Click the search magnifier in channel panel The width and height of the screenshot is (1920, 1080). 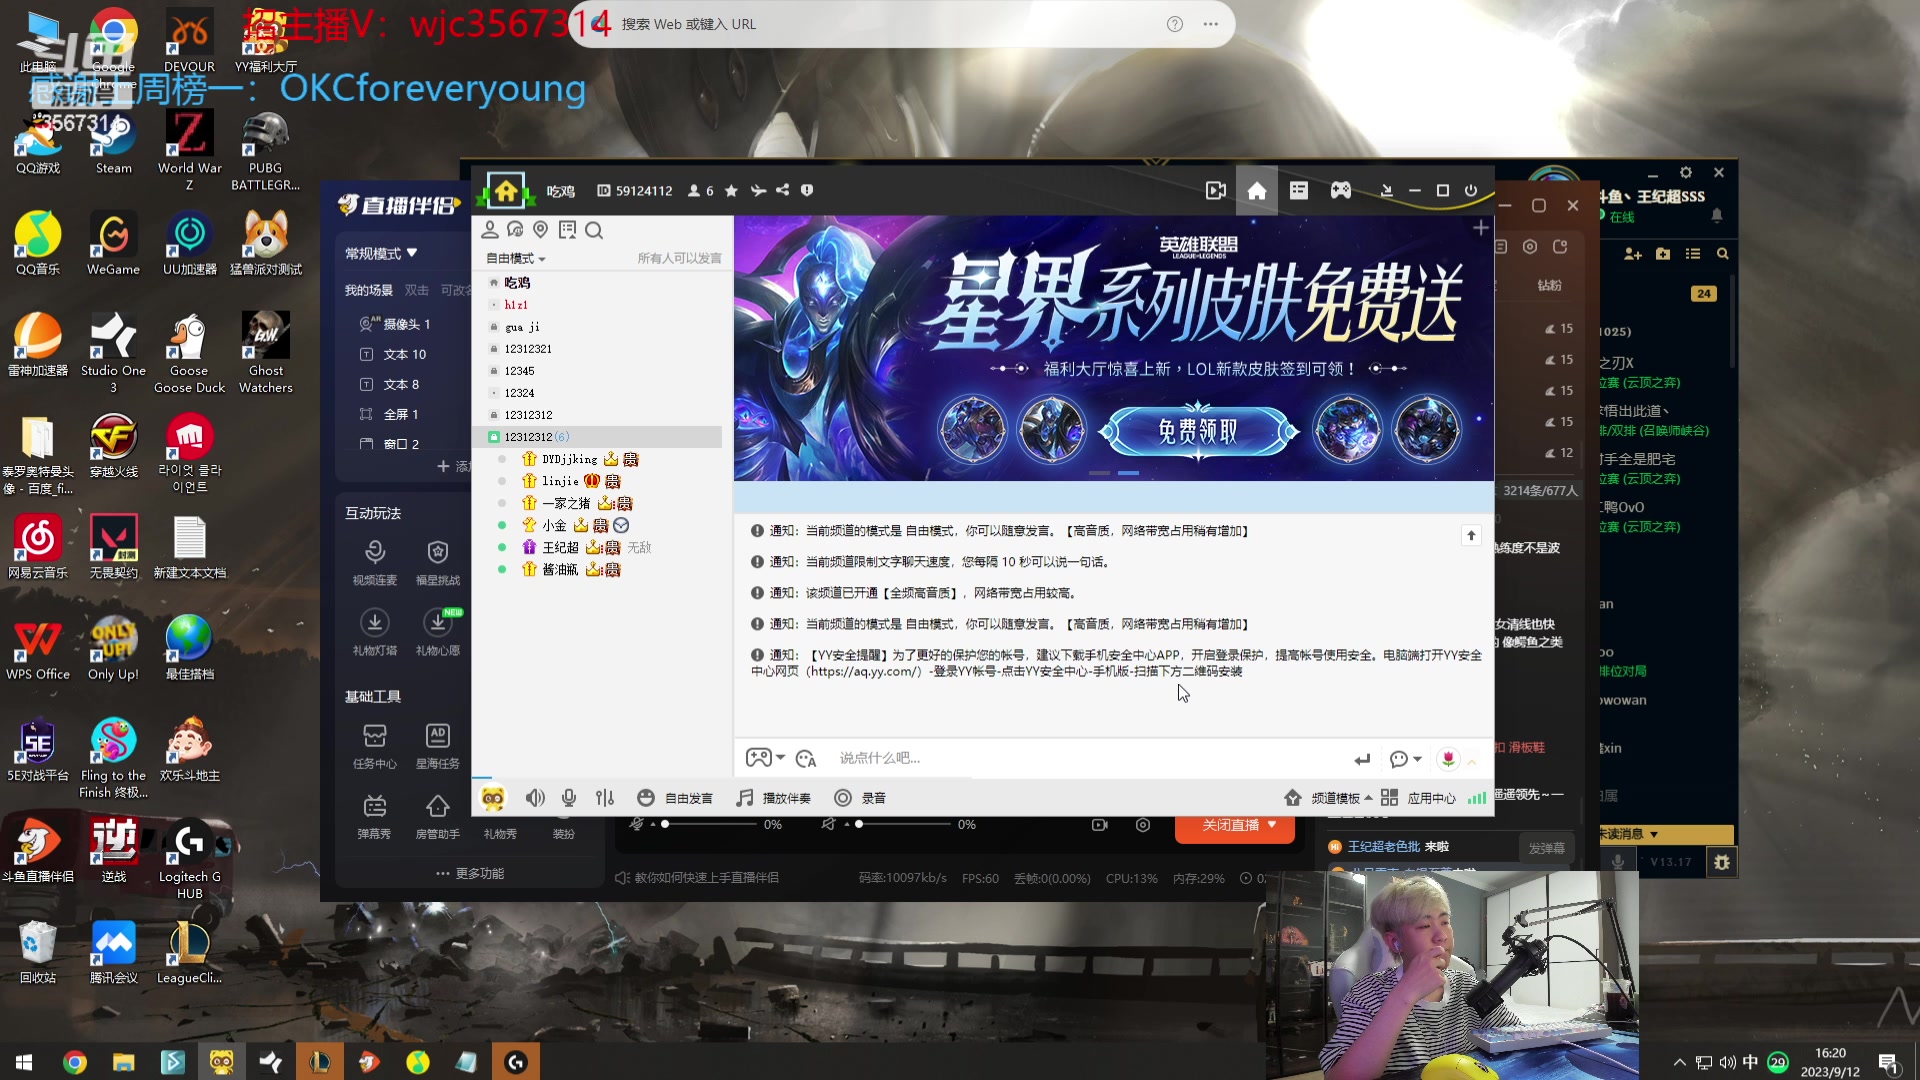click(594, 231)
